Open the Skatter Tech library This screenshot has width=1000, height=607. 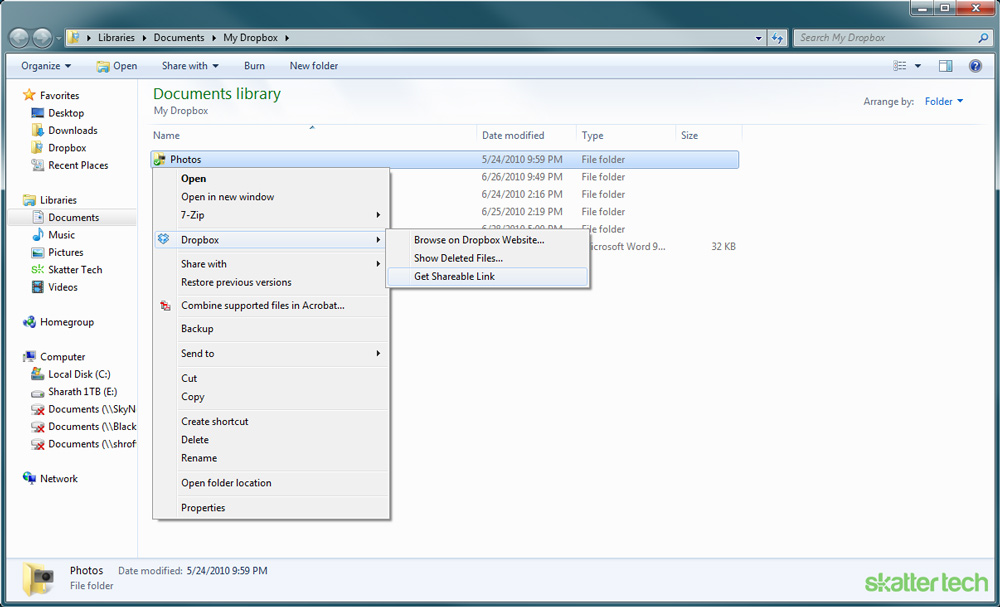click(x=76, y=269)
